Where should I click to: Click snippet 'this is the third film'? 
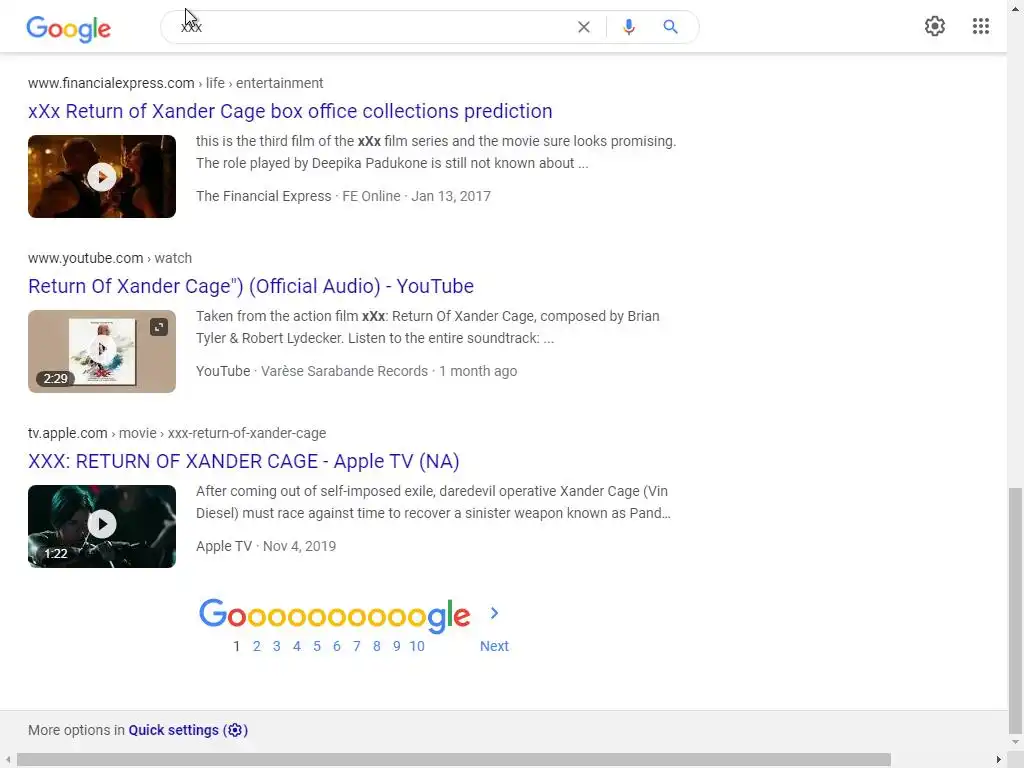[436, 152]
